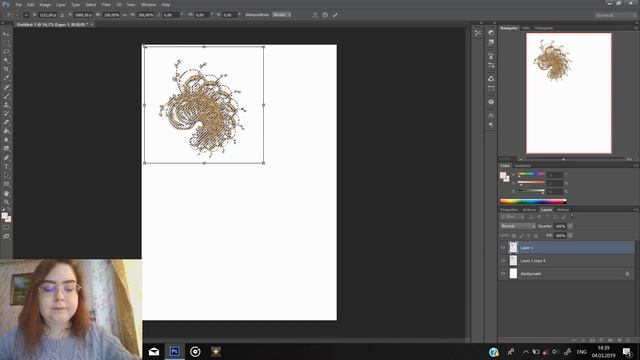Toggle lock transparent pixels in Layers panel
640x360 pixels.
click(x=514, y=236)
